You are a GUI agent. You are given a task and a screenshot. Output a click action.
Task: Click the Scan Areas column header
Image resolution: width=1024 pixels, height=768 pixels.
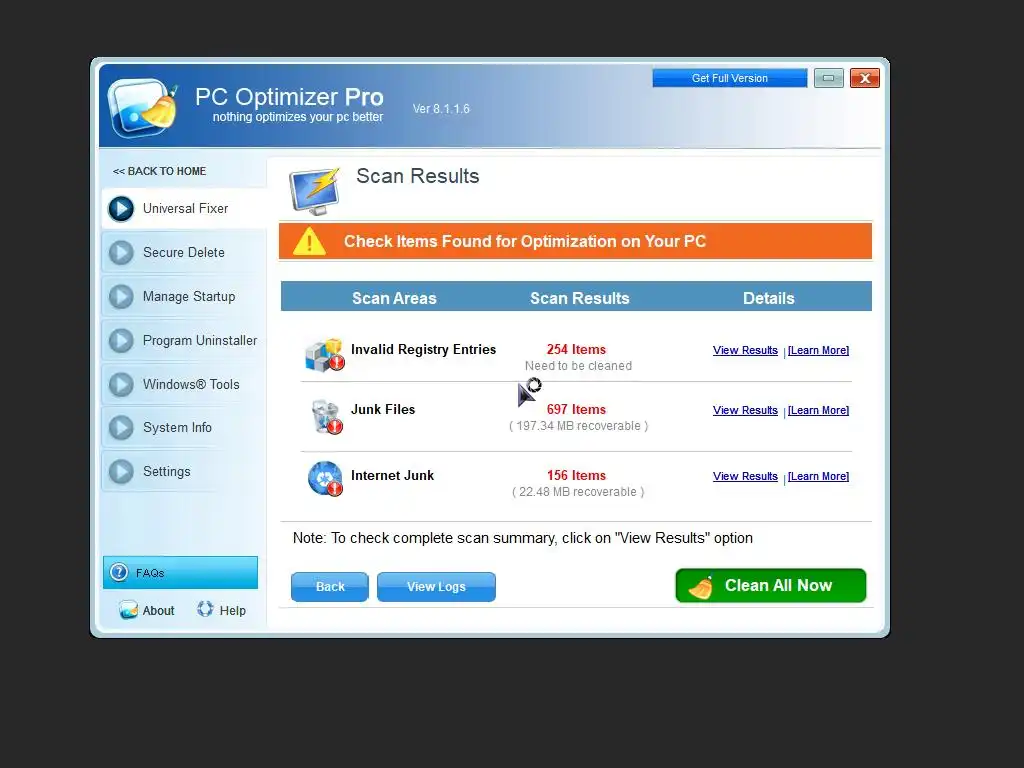pos(394,298)
